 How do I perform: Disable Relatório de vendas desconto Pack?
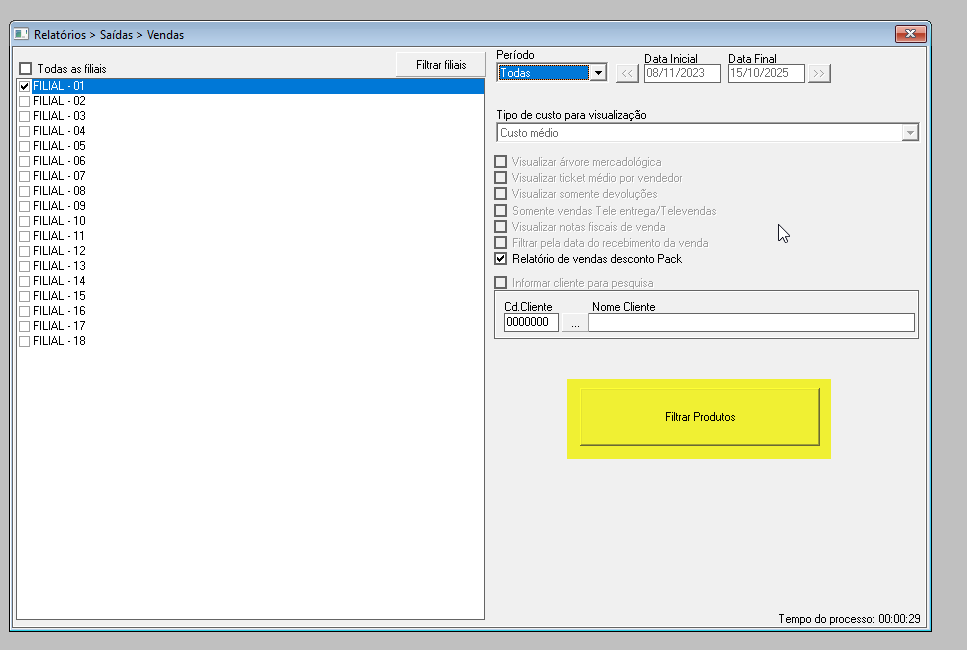(x=501, y=259)
